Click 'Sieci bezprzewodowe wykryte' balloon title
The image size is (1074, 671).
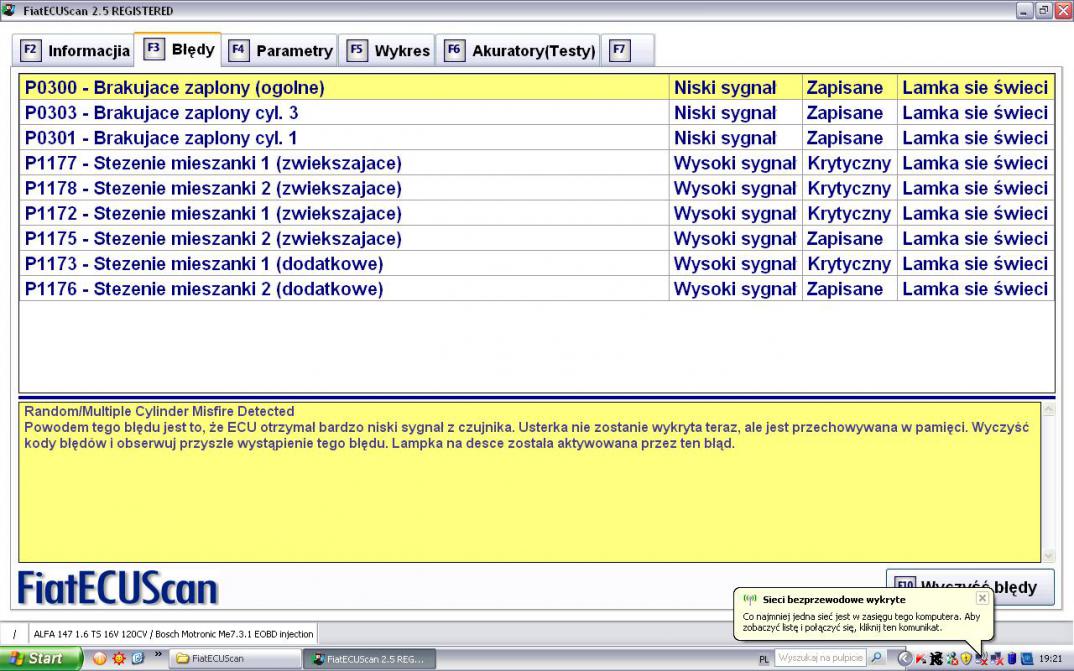coord(834,599)
